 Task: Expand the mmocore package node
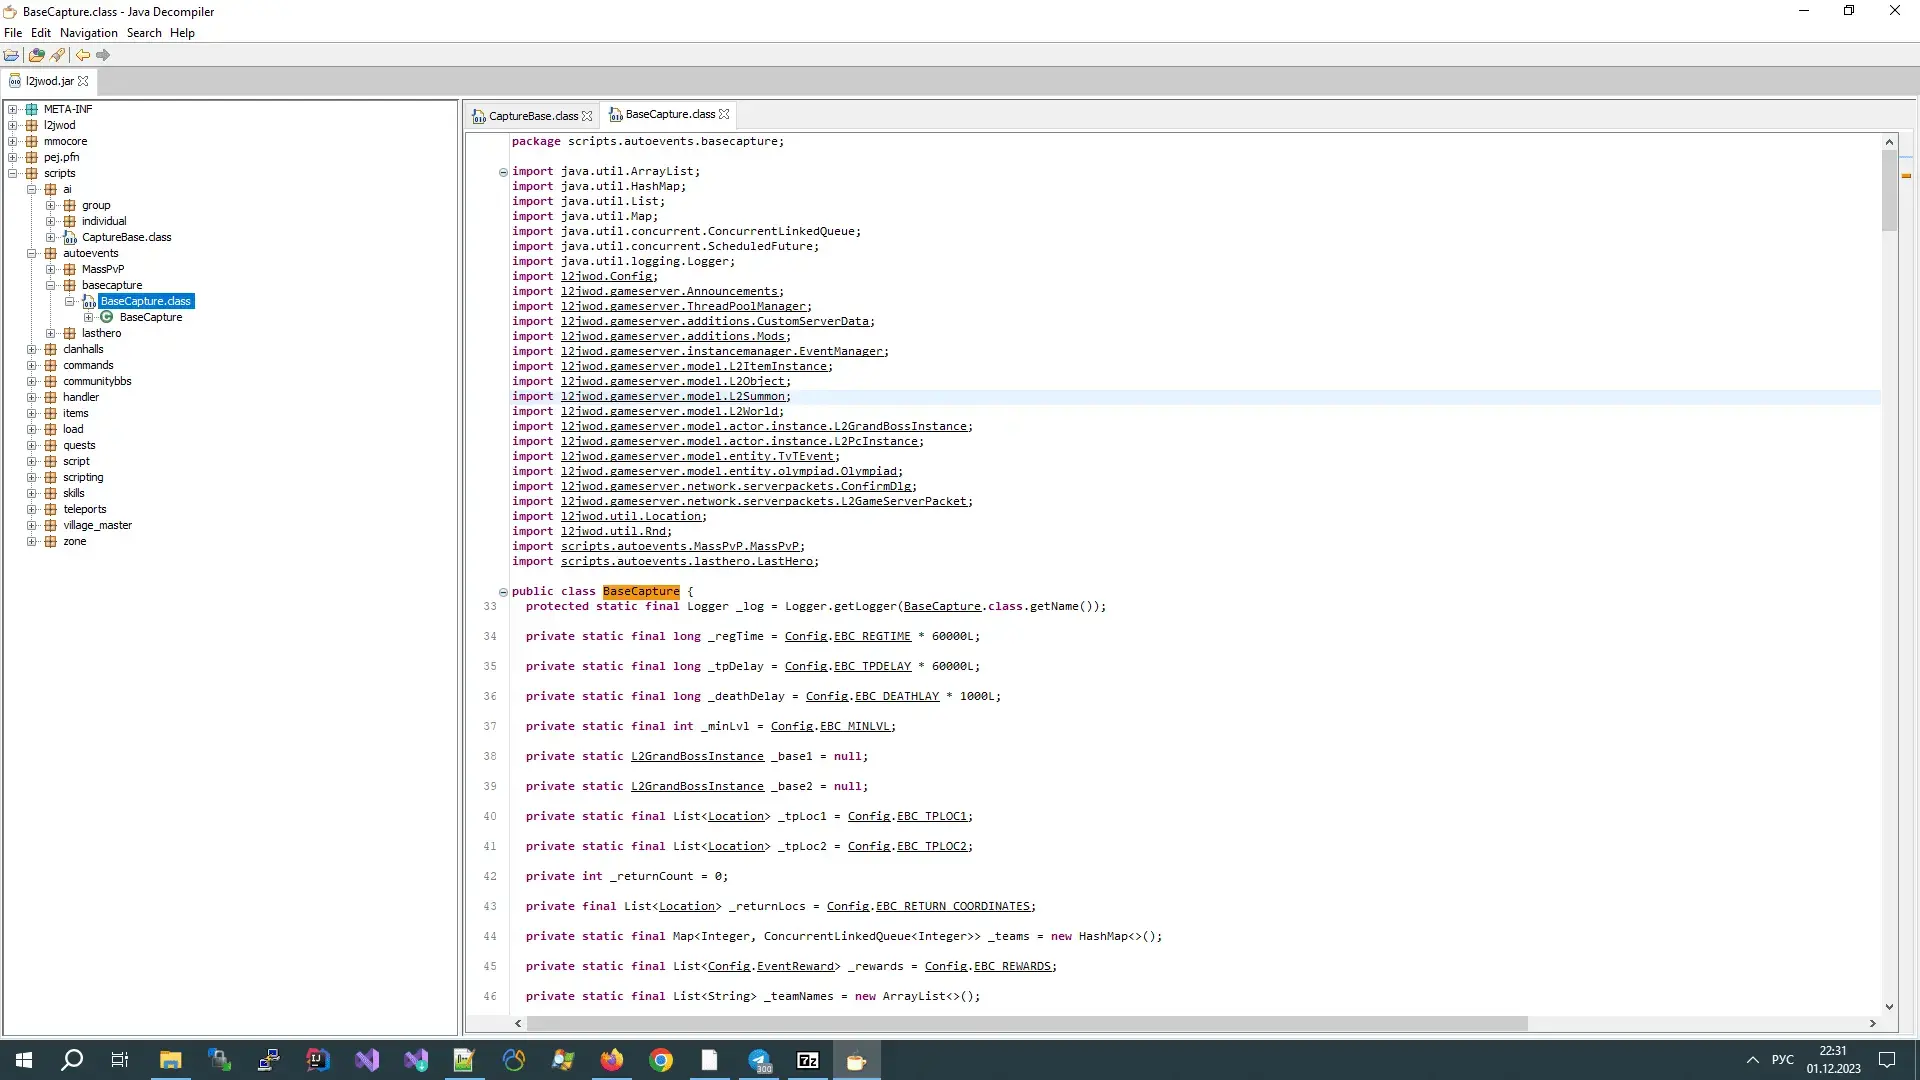(13, 141)
